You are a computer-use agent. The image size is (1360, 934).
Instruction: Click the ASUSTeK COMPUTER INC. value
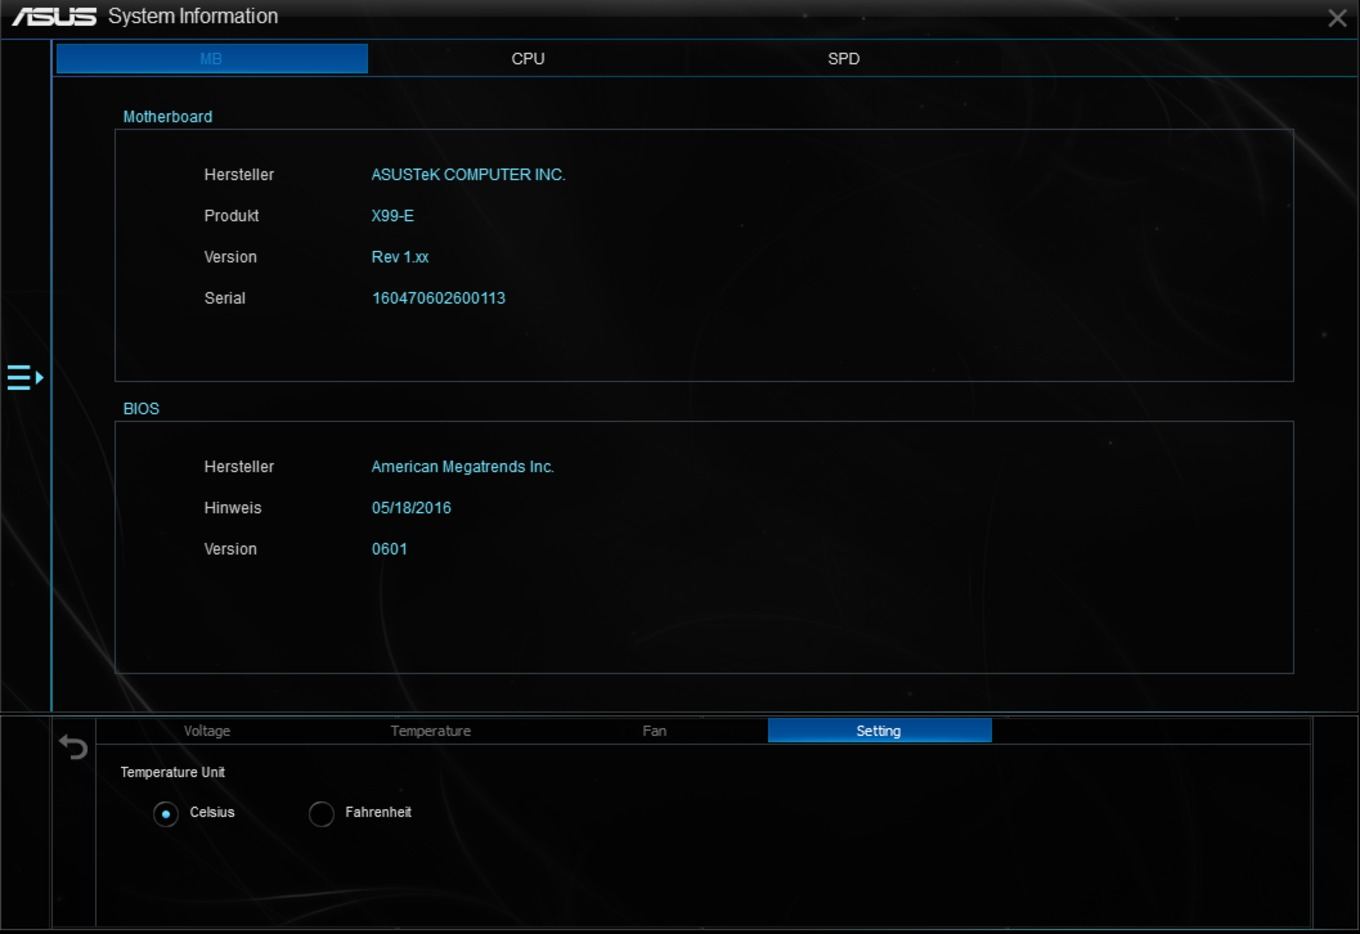(468, 175)
